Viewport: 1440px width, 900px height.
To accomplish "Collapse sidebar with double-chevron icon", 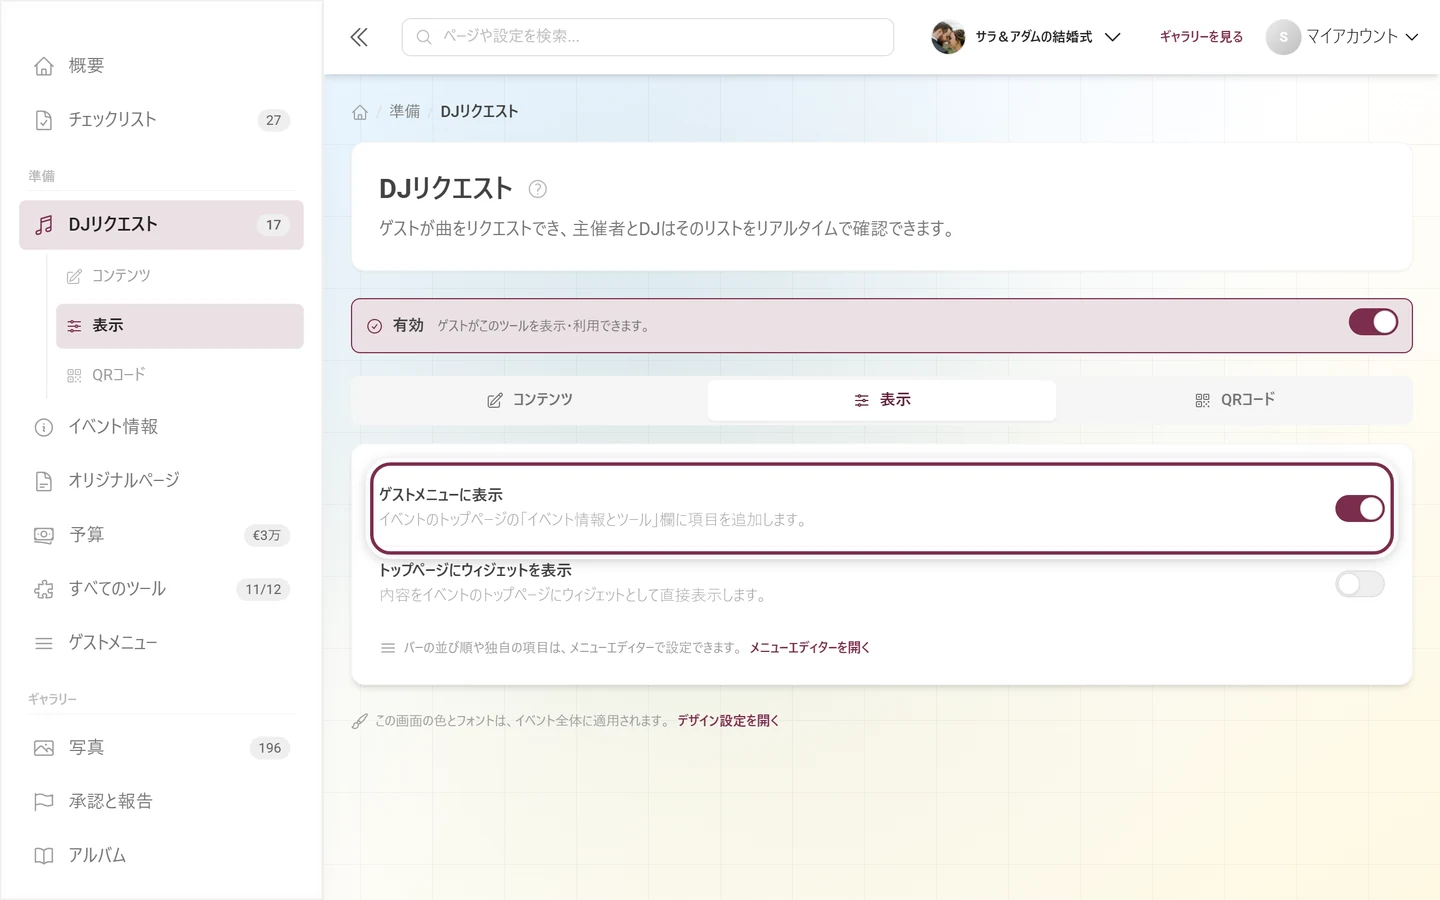I will [359, 37].
